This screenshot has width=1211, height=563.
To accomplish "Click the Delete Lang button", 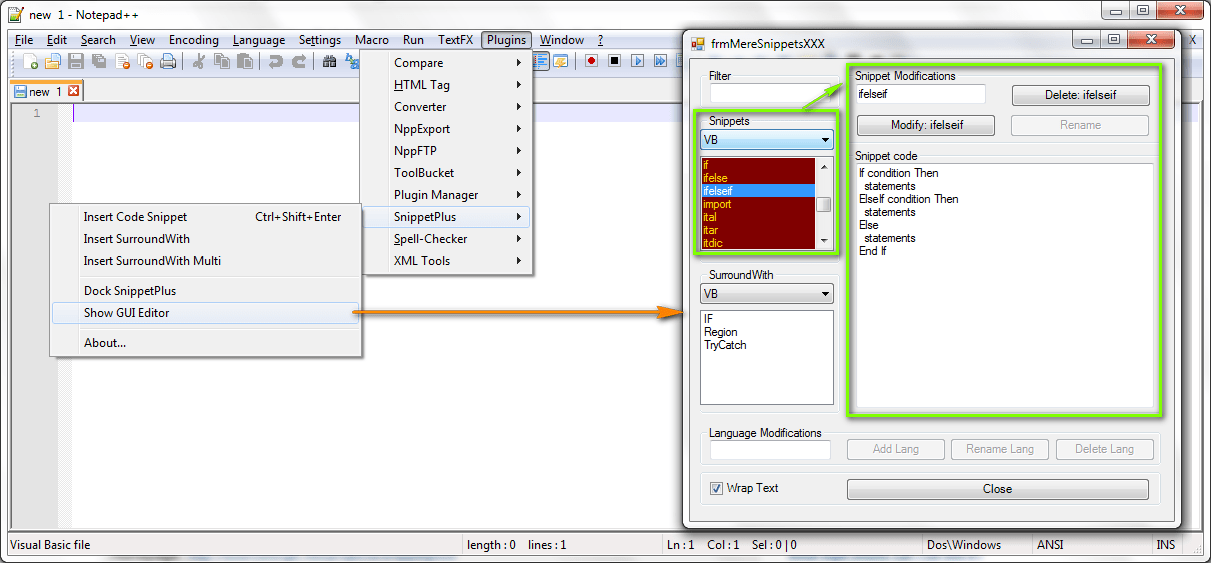I will [1104, 449].
